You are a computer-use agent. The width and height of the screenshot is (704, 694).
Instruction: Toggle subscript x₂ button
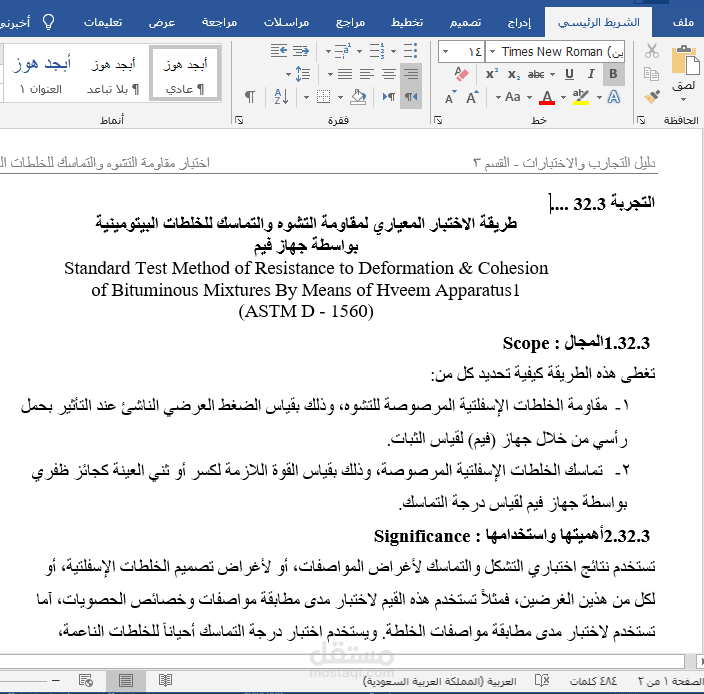514,74
